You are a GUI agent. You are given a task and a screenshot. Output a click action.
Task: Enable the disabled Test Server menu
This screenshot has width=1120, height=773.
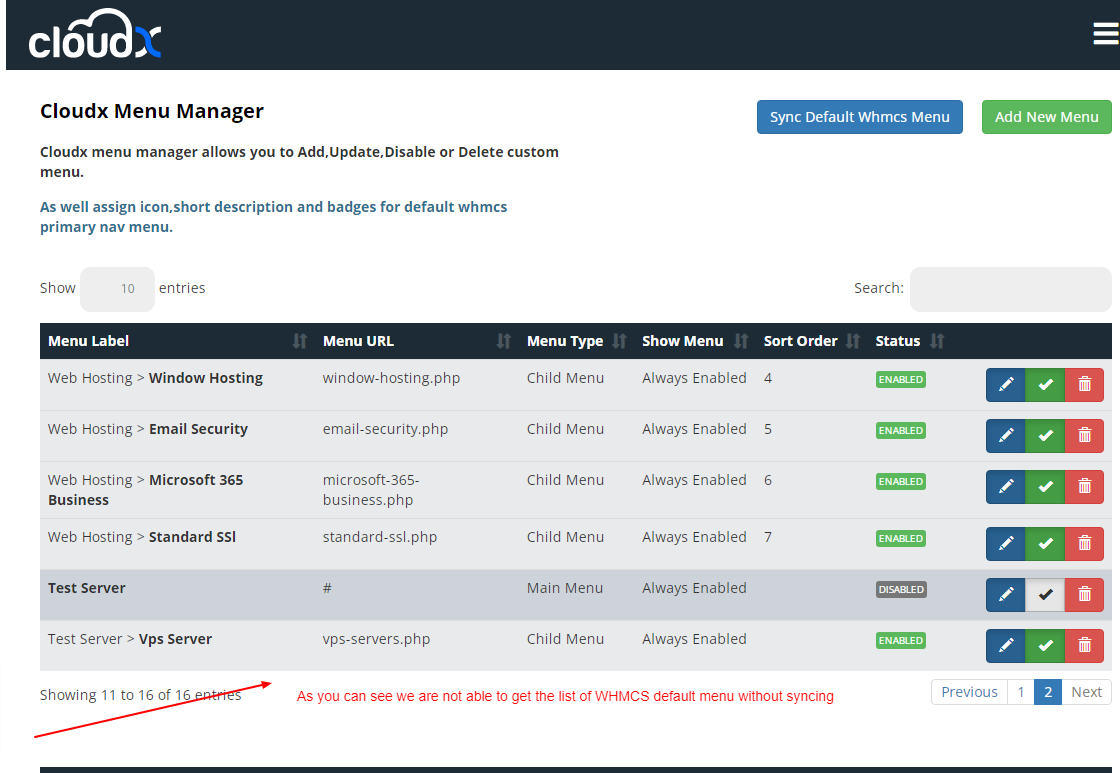pos(1045,595)
